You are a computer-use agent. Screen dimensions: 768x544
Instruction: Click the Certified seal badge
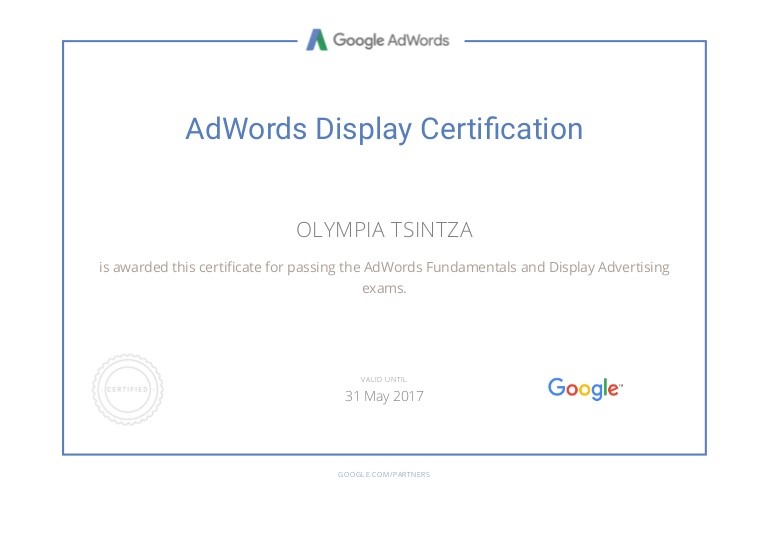point(127,389)
